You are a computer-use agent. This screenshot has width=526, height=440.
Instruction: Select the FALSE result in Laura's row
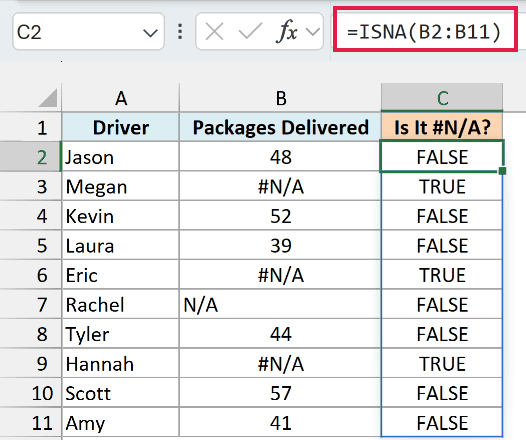[442, 245]
